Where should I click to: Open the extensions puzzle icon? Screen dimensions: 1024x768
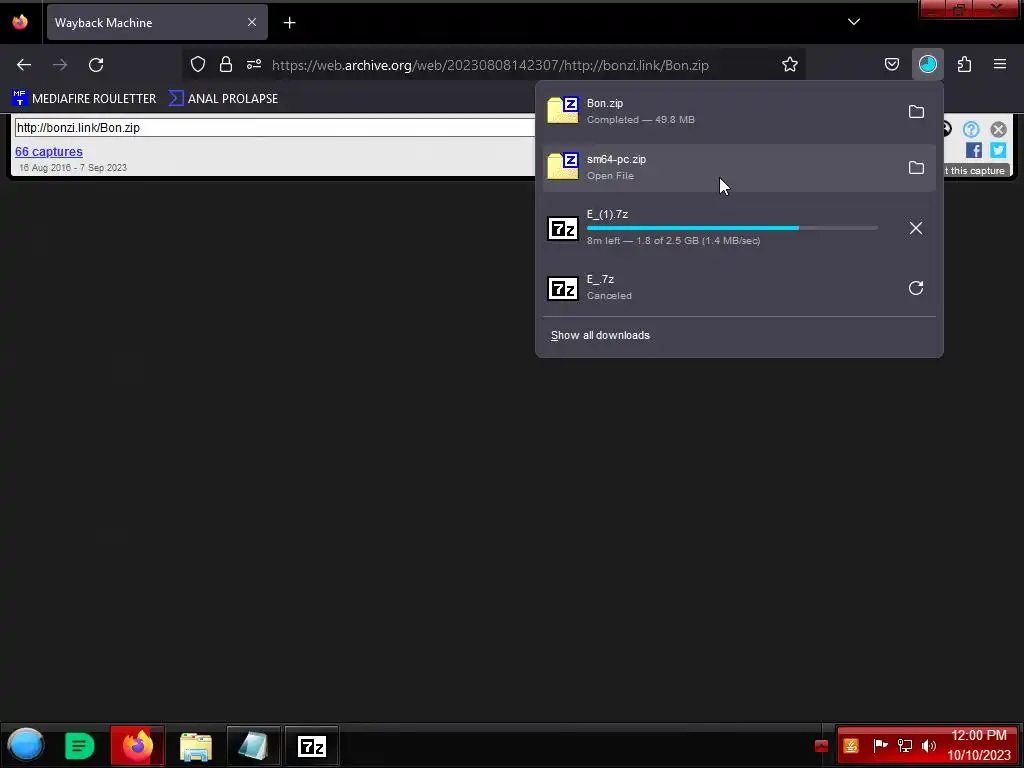pos(964,65)
